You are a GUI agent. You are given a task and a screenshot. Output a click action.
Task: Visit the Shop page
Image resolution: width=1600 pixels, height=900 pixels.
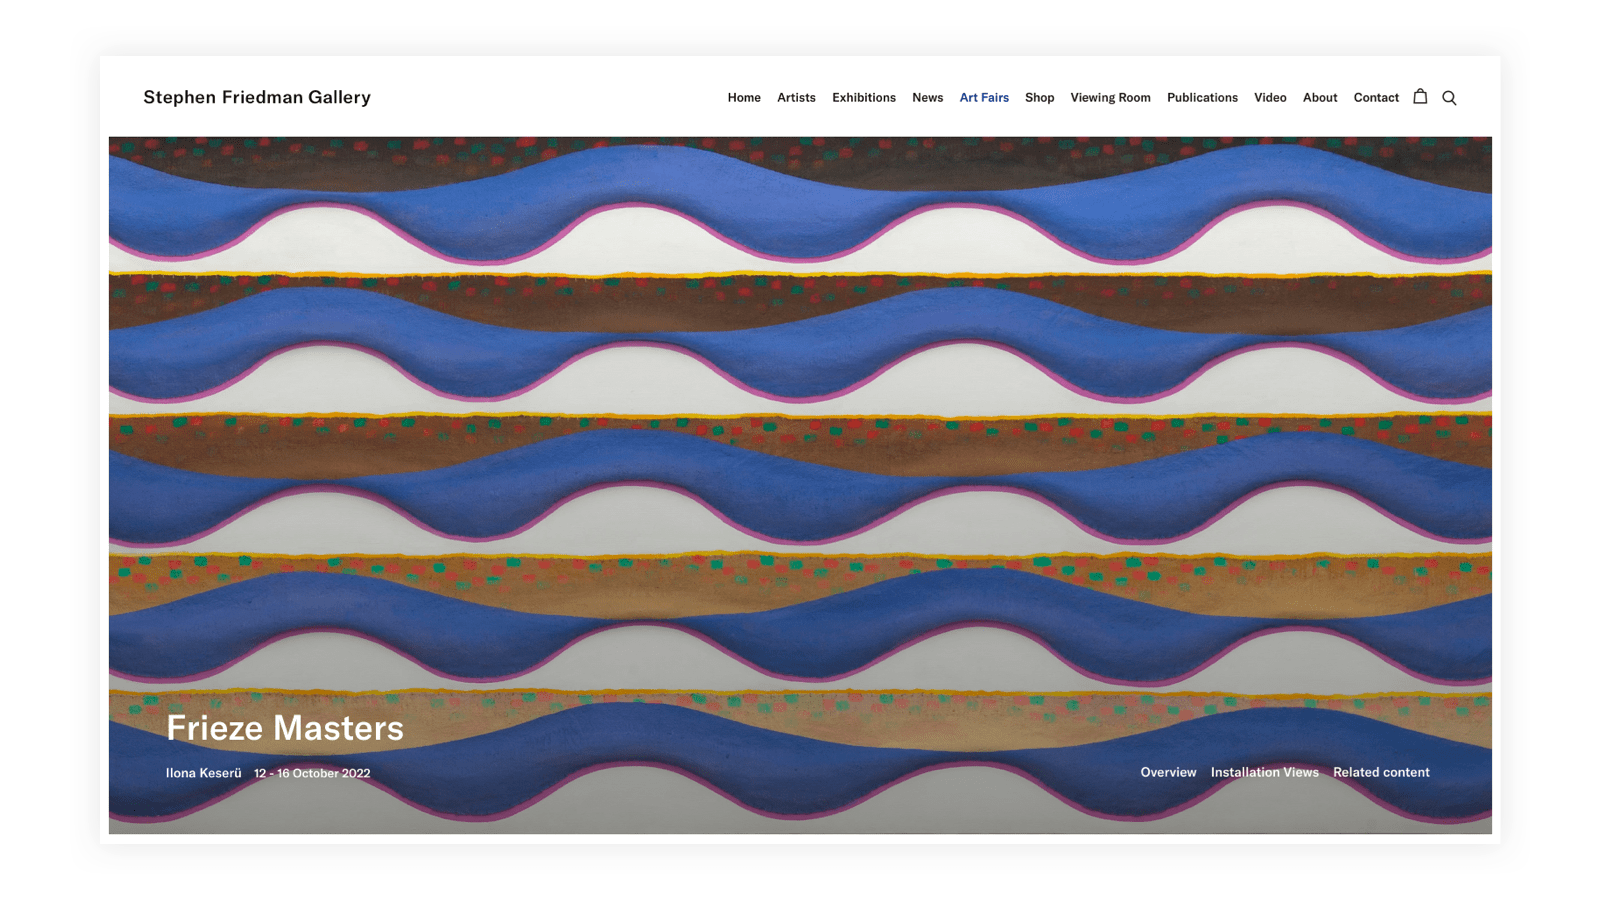click(1039, 98)
